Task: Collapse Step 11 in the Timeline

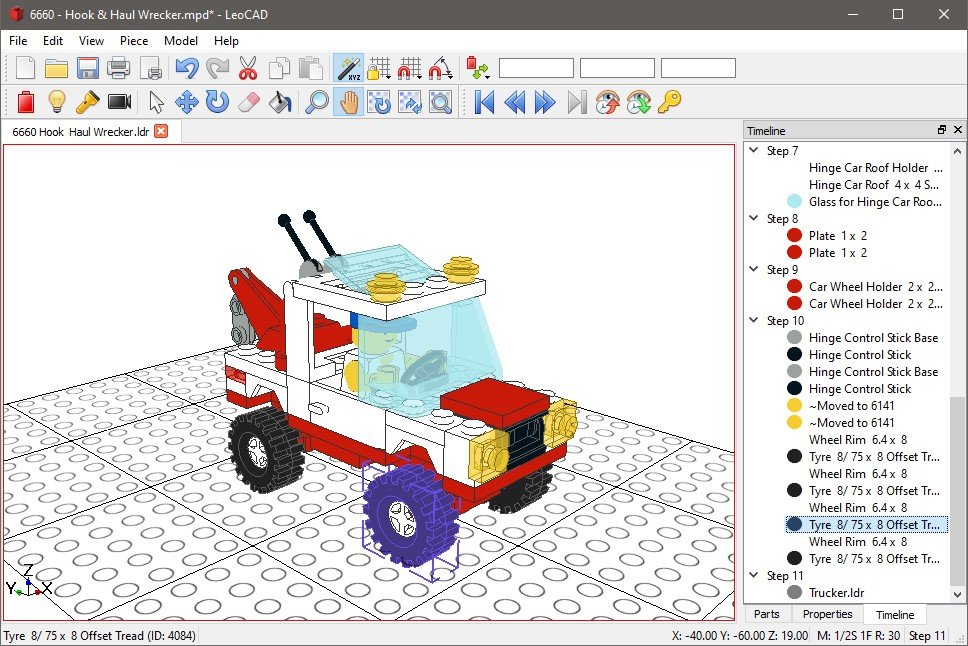Action: (753, 575)
